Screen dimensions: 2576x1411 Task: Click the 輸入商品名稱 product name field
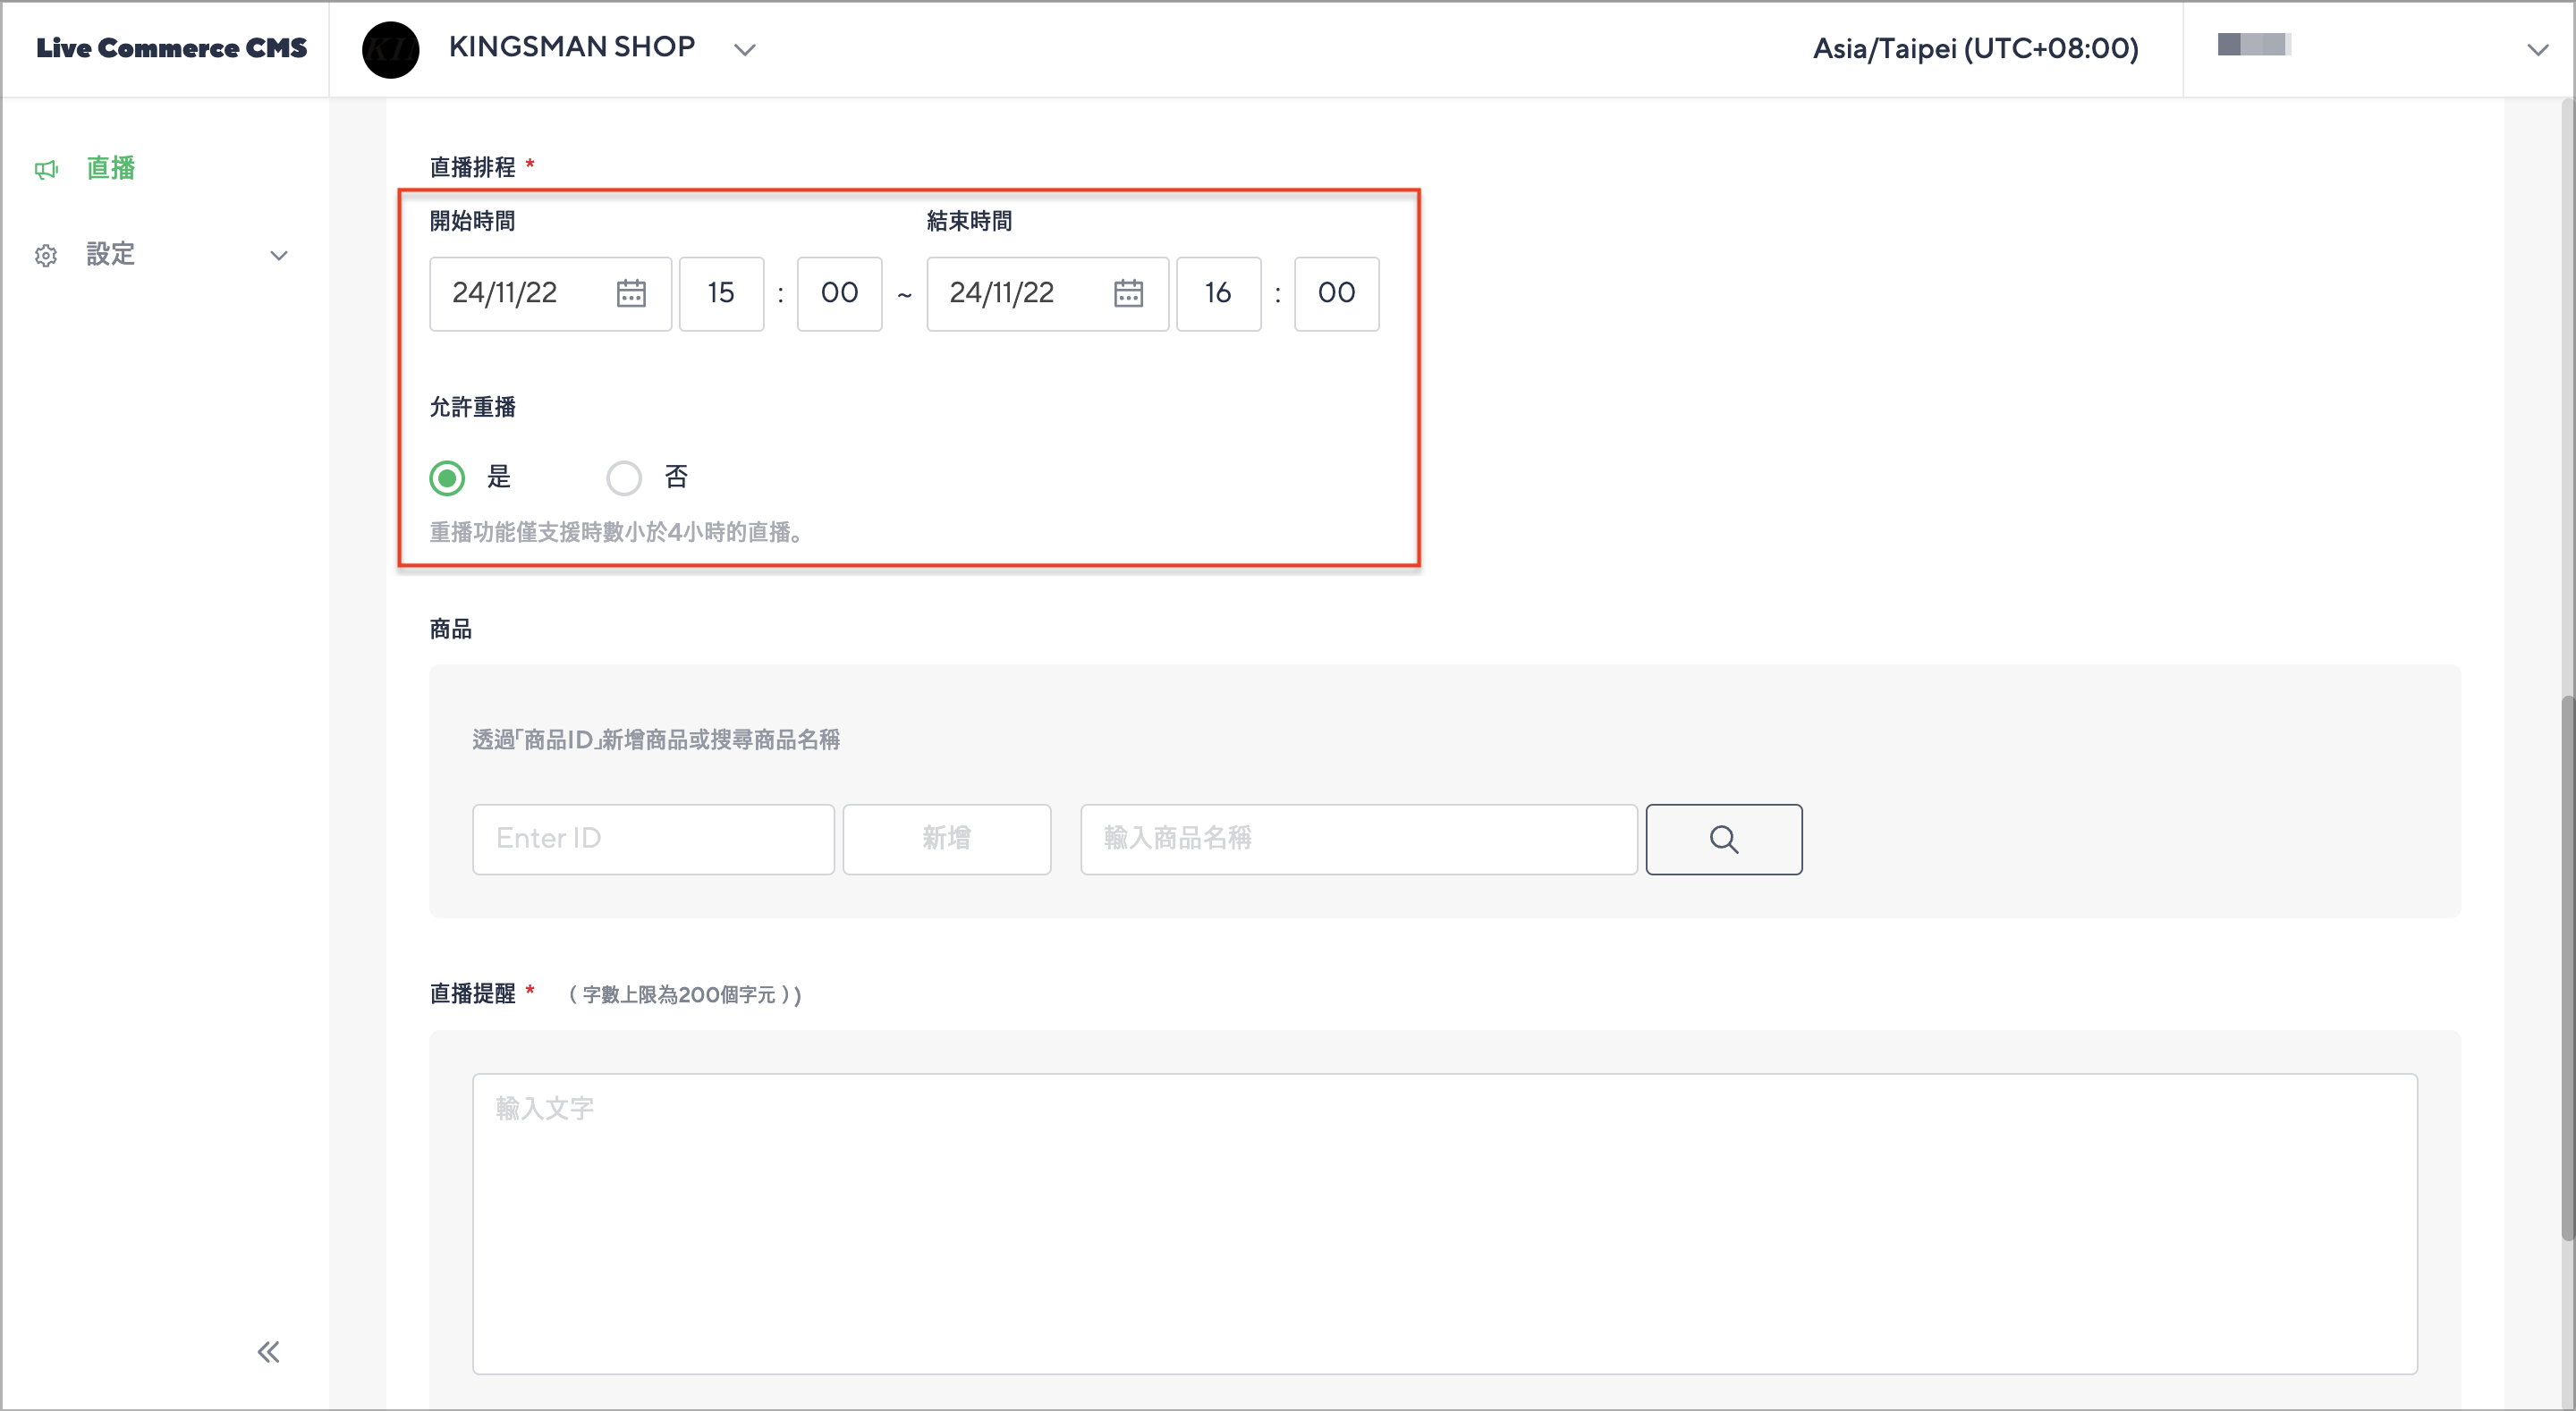click(1359, 839)
